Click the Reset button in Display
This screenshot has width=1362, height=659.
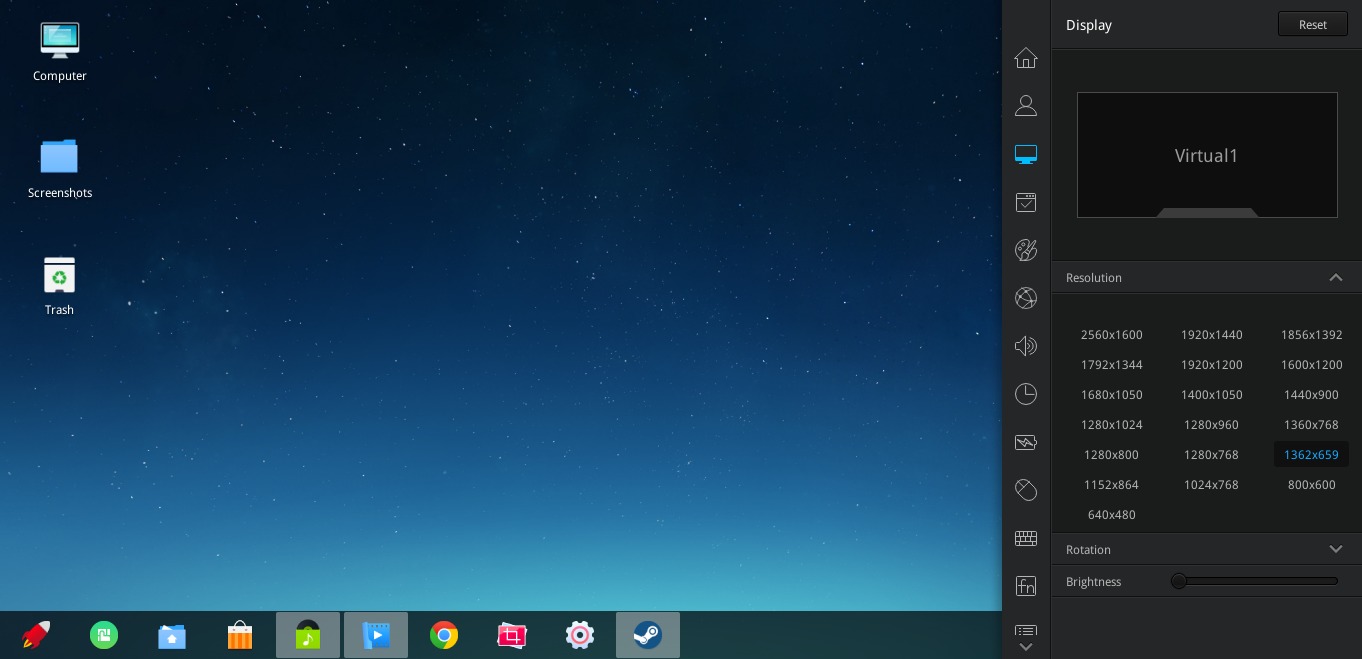click(x=1312, y=25)
